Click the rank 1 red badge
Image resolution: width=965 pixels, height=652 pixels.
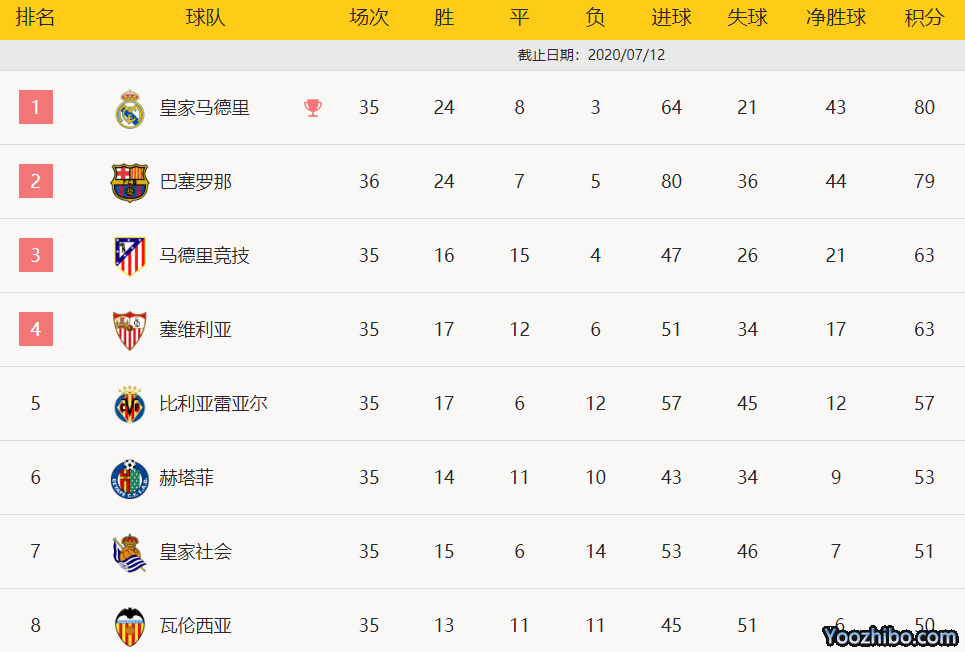coord(36,107)
